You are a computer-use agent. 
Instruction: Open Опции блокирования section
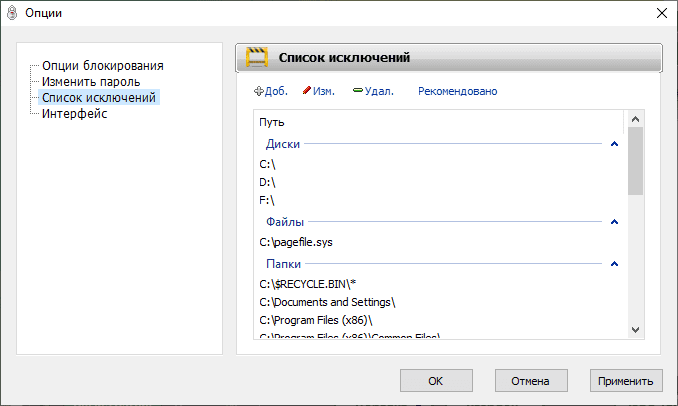coord(102,66)
